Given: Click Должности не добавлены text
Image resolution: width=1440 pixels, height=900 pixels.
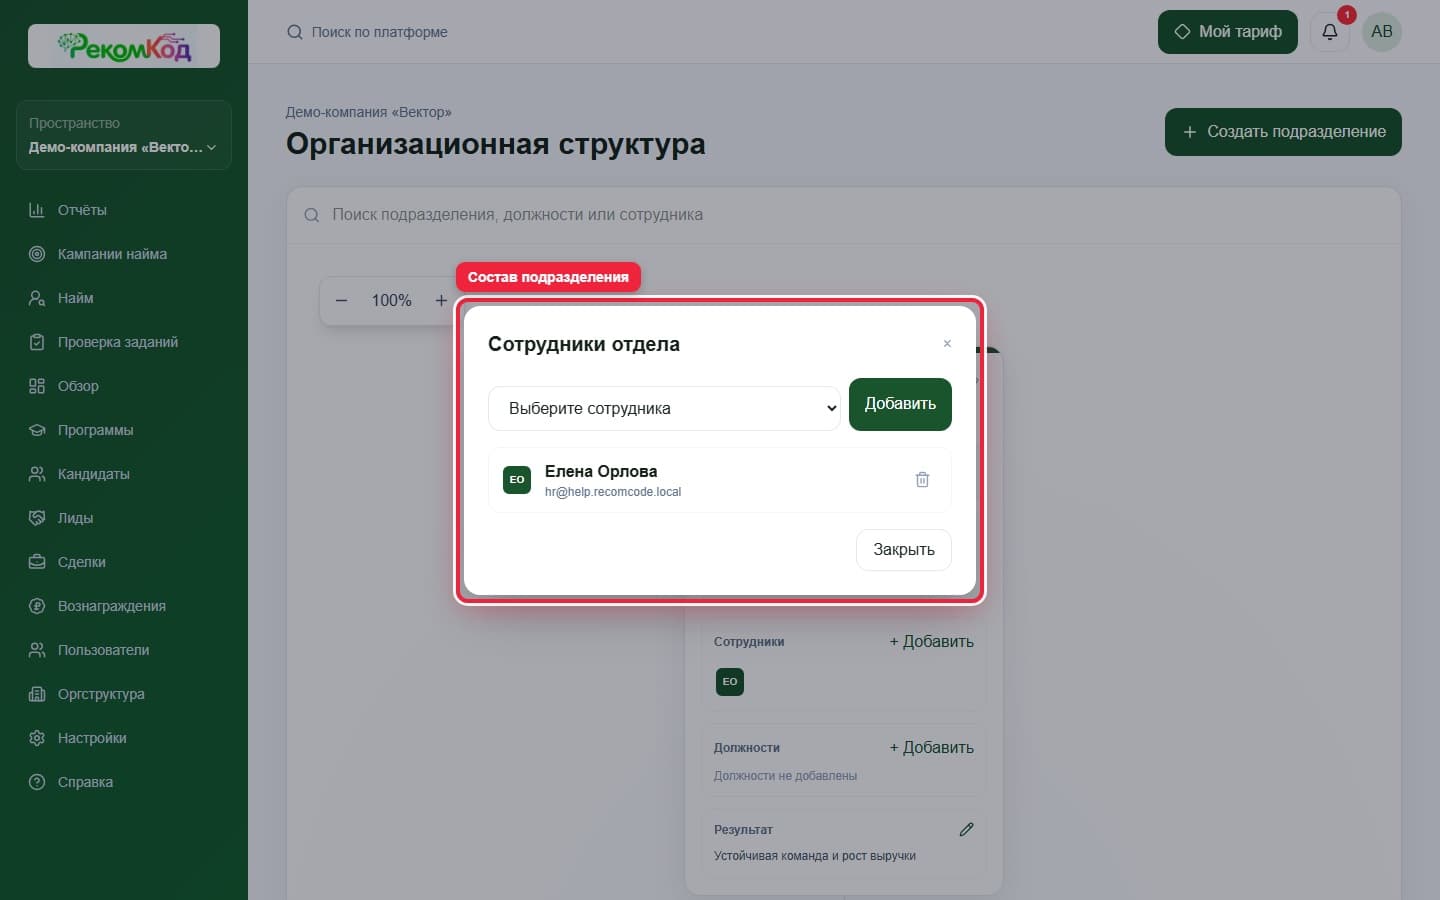Looking at the screenshot, I should [x=785, y=776].
